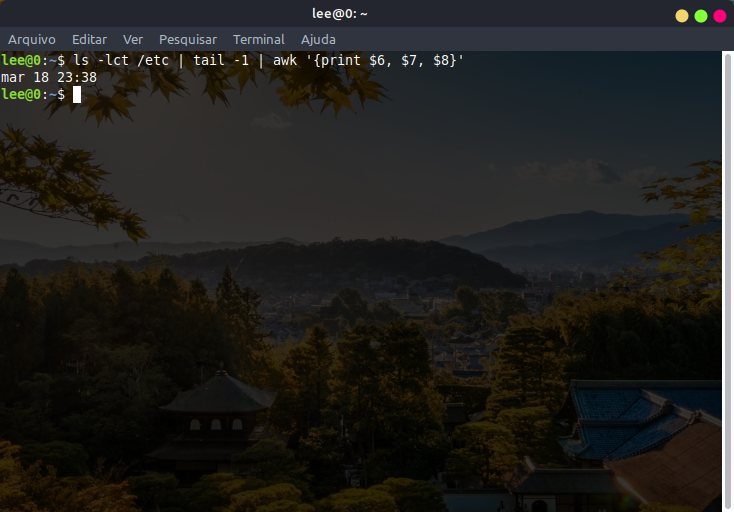This screenshot has height=512, width=734.
Task: Open the Arquivo menu
Action: click(x=32, y=39)
